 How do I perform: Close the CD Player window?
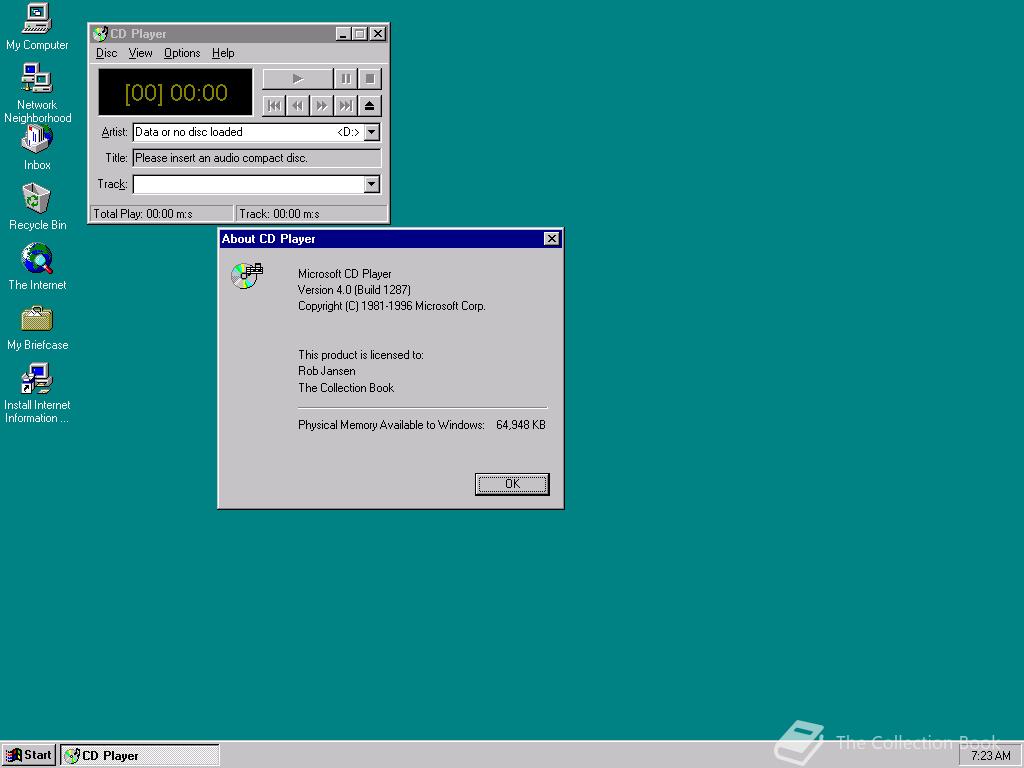point(378,34)
